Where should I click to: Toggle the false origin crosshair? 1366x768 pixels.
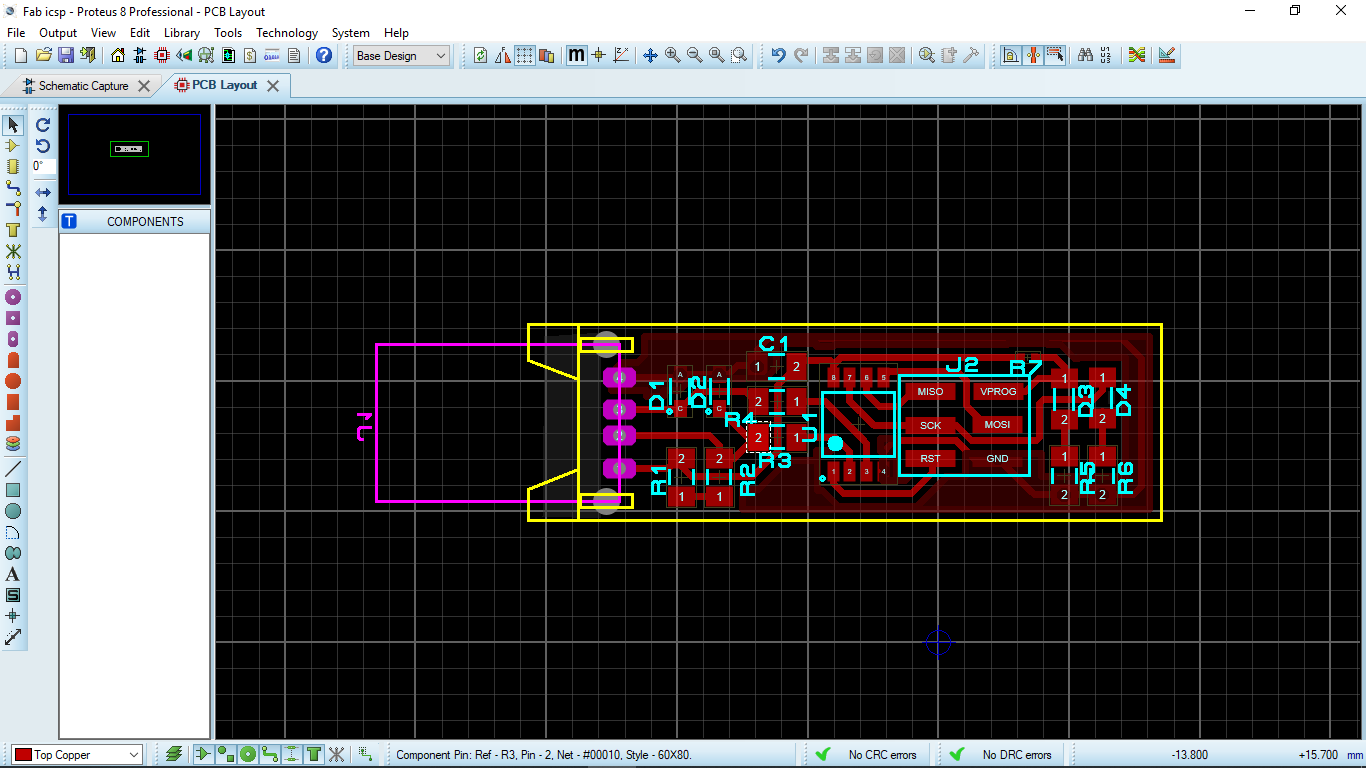click(599, 56)
